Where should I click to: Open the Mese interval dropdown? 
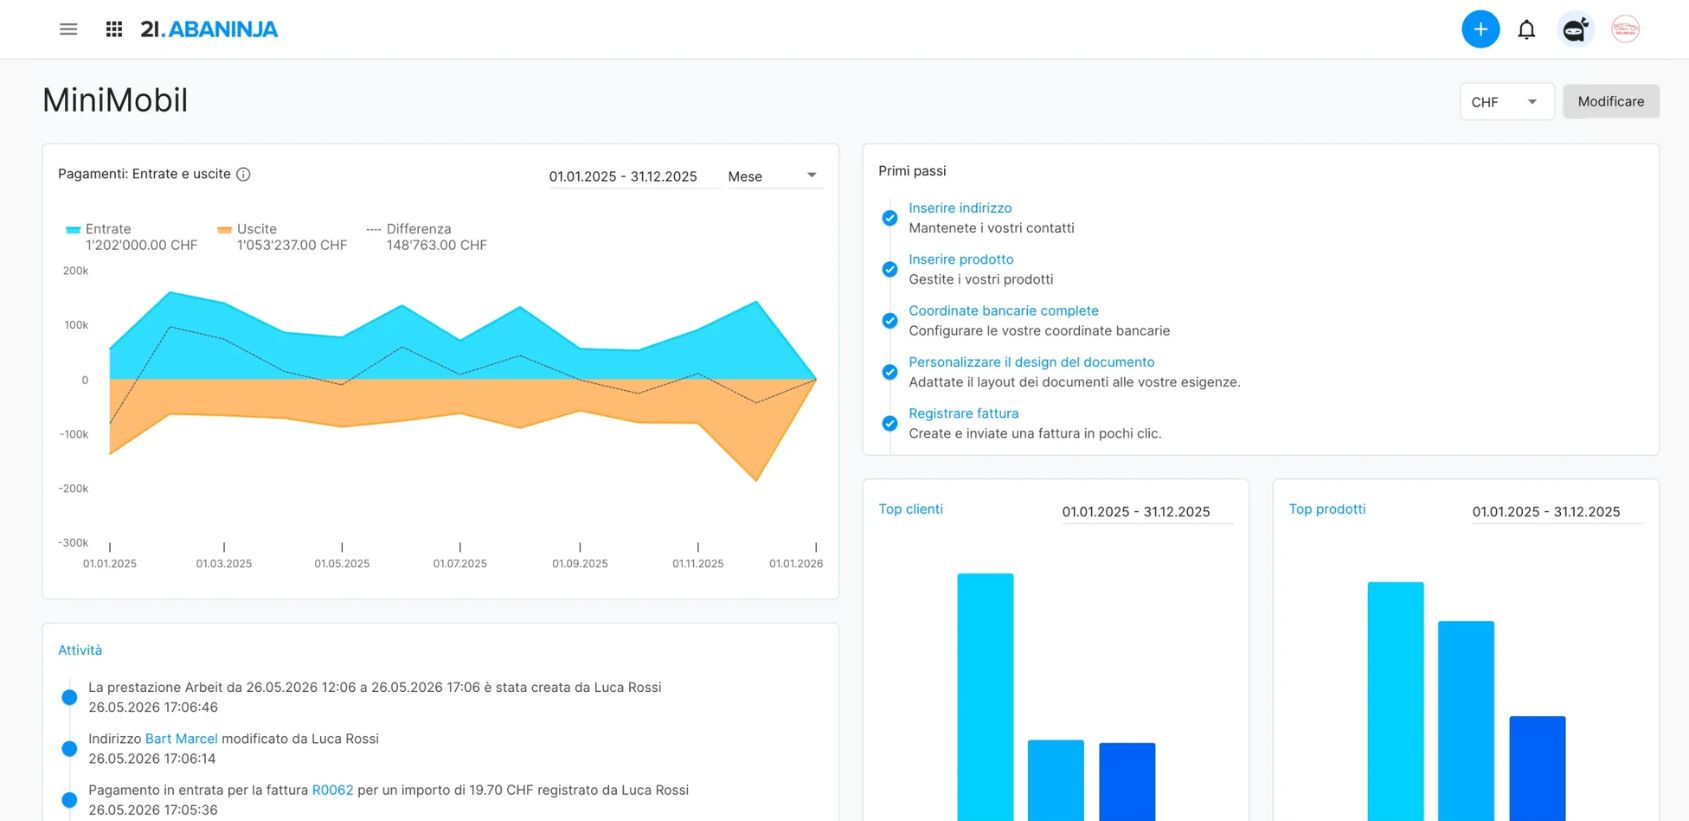(773, 176)
